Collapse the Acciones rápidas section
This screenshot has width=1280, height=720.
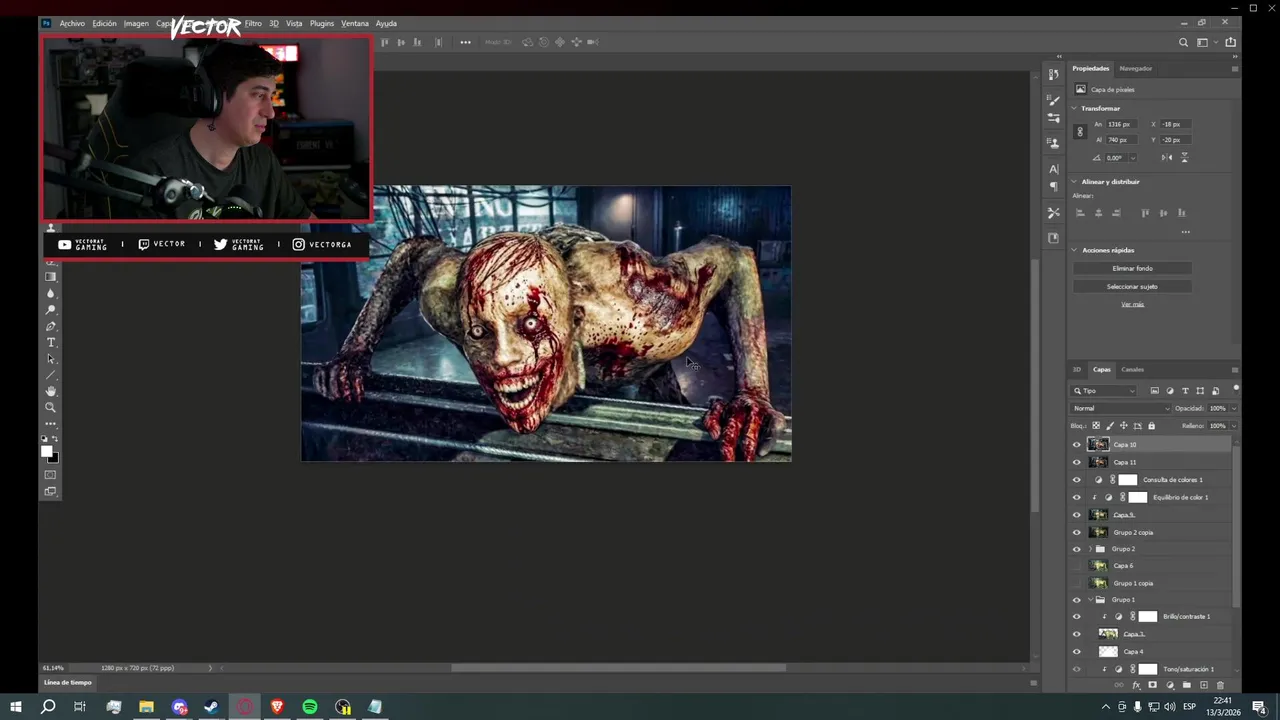click(x=1075, y=250)
